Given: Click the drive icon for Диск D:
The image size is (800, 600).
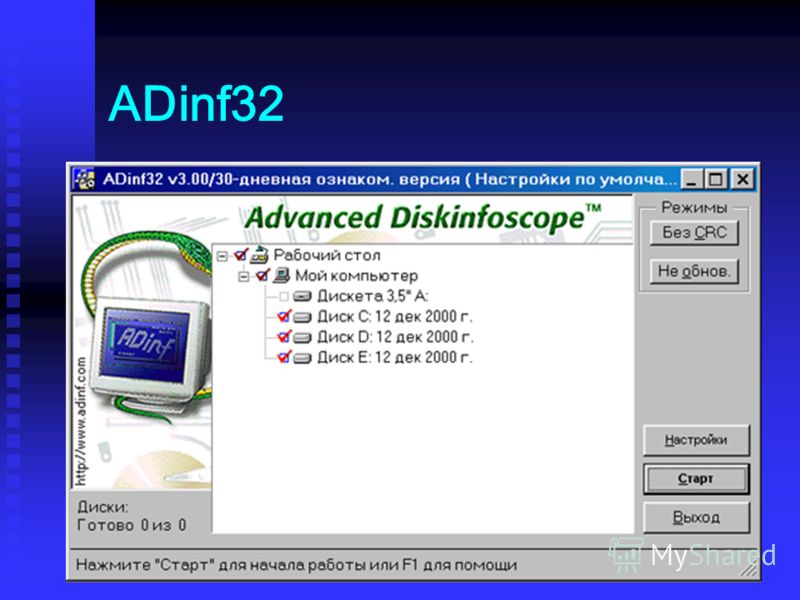Looking at the screenshot, I should tap(303, 337).
